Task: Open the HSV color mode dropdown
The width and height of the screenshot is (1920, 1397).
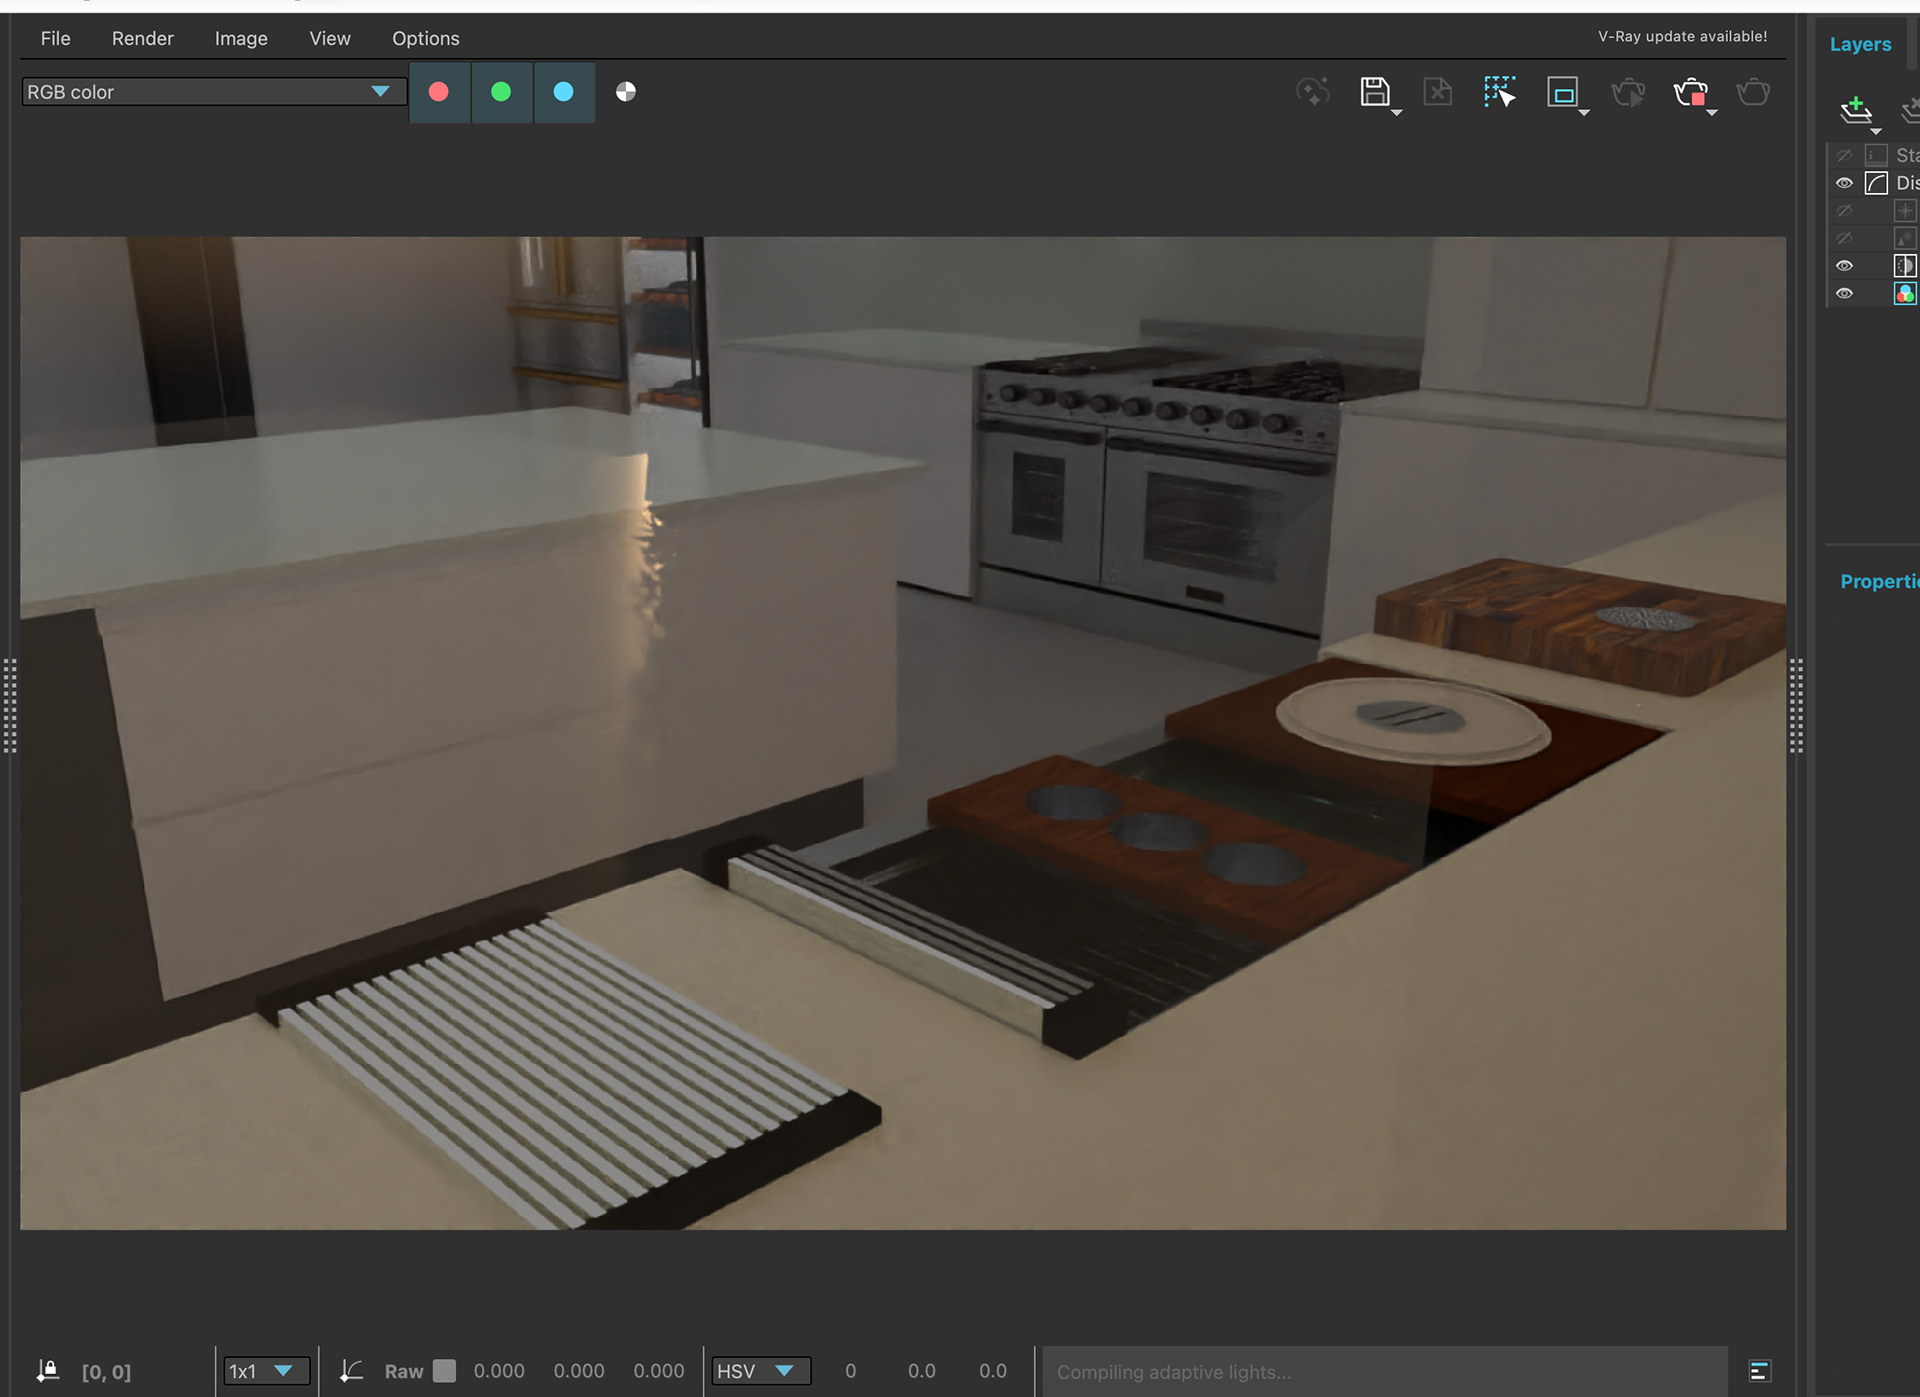Action: click(760, 1371)
